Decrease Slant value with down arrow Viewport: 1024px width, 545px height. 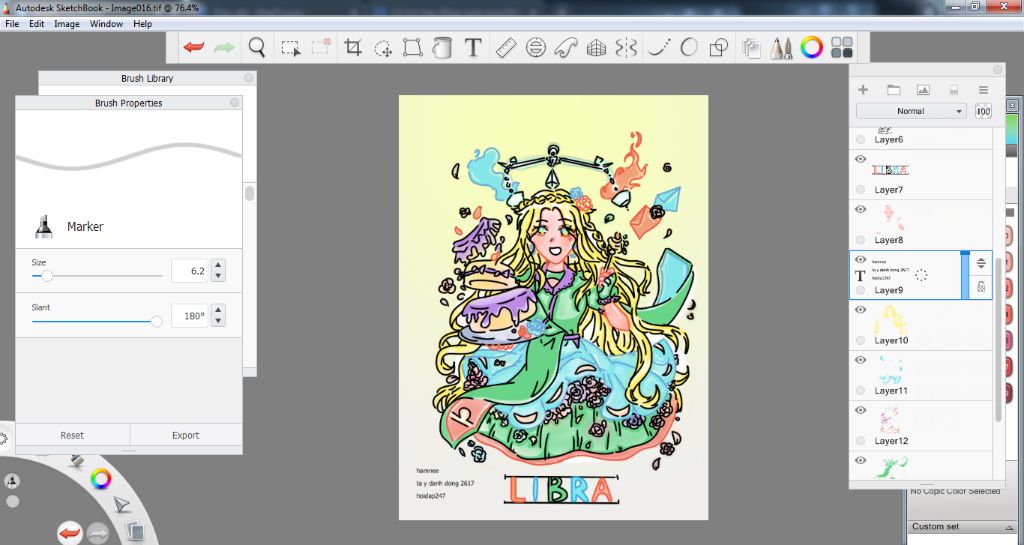click(218, 321)
